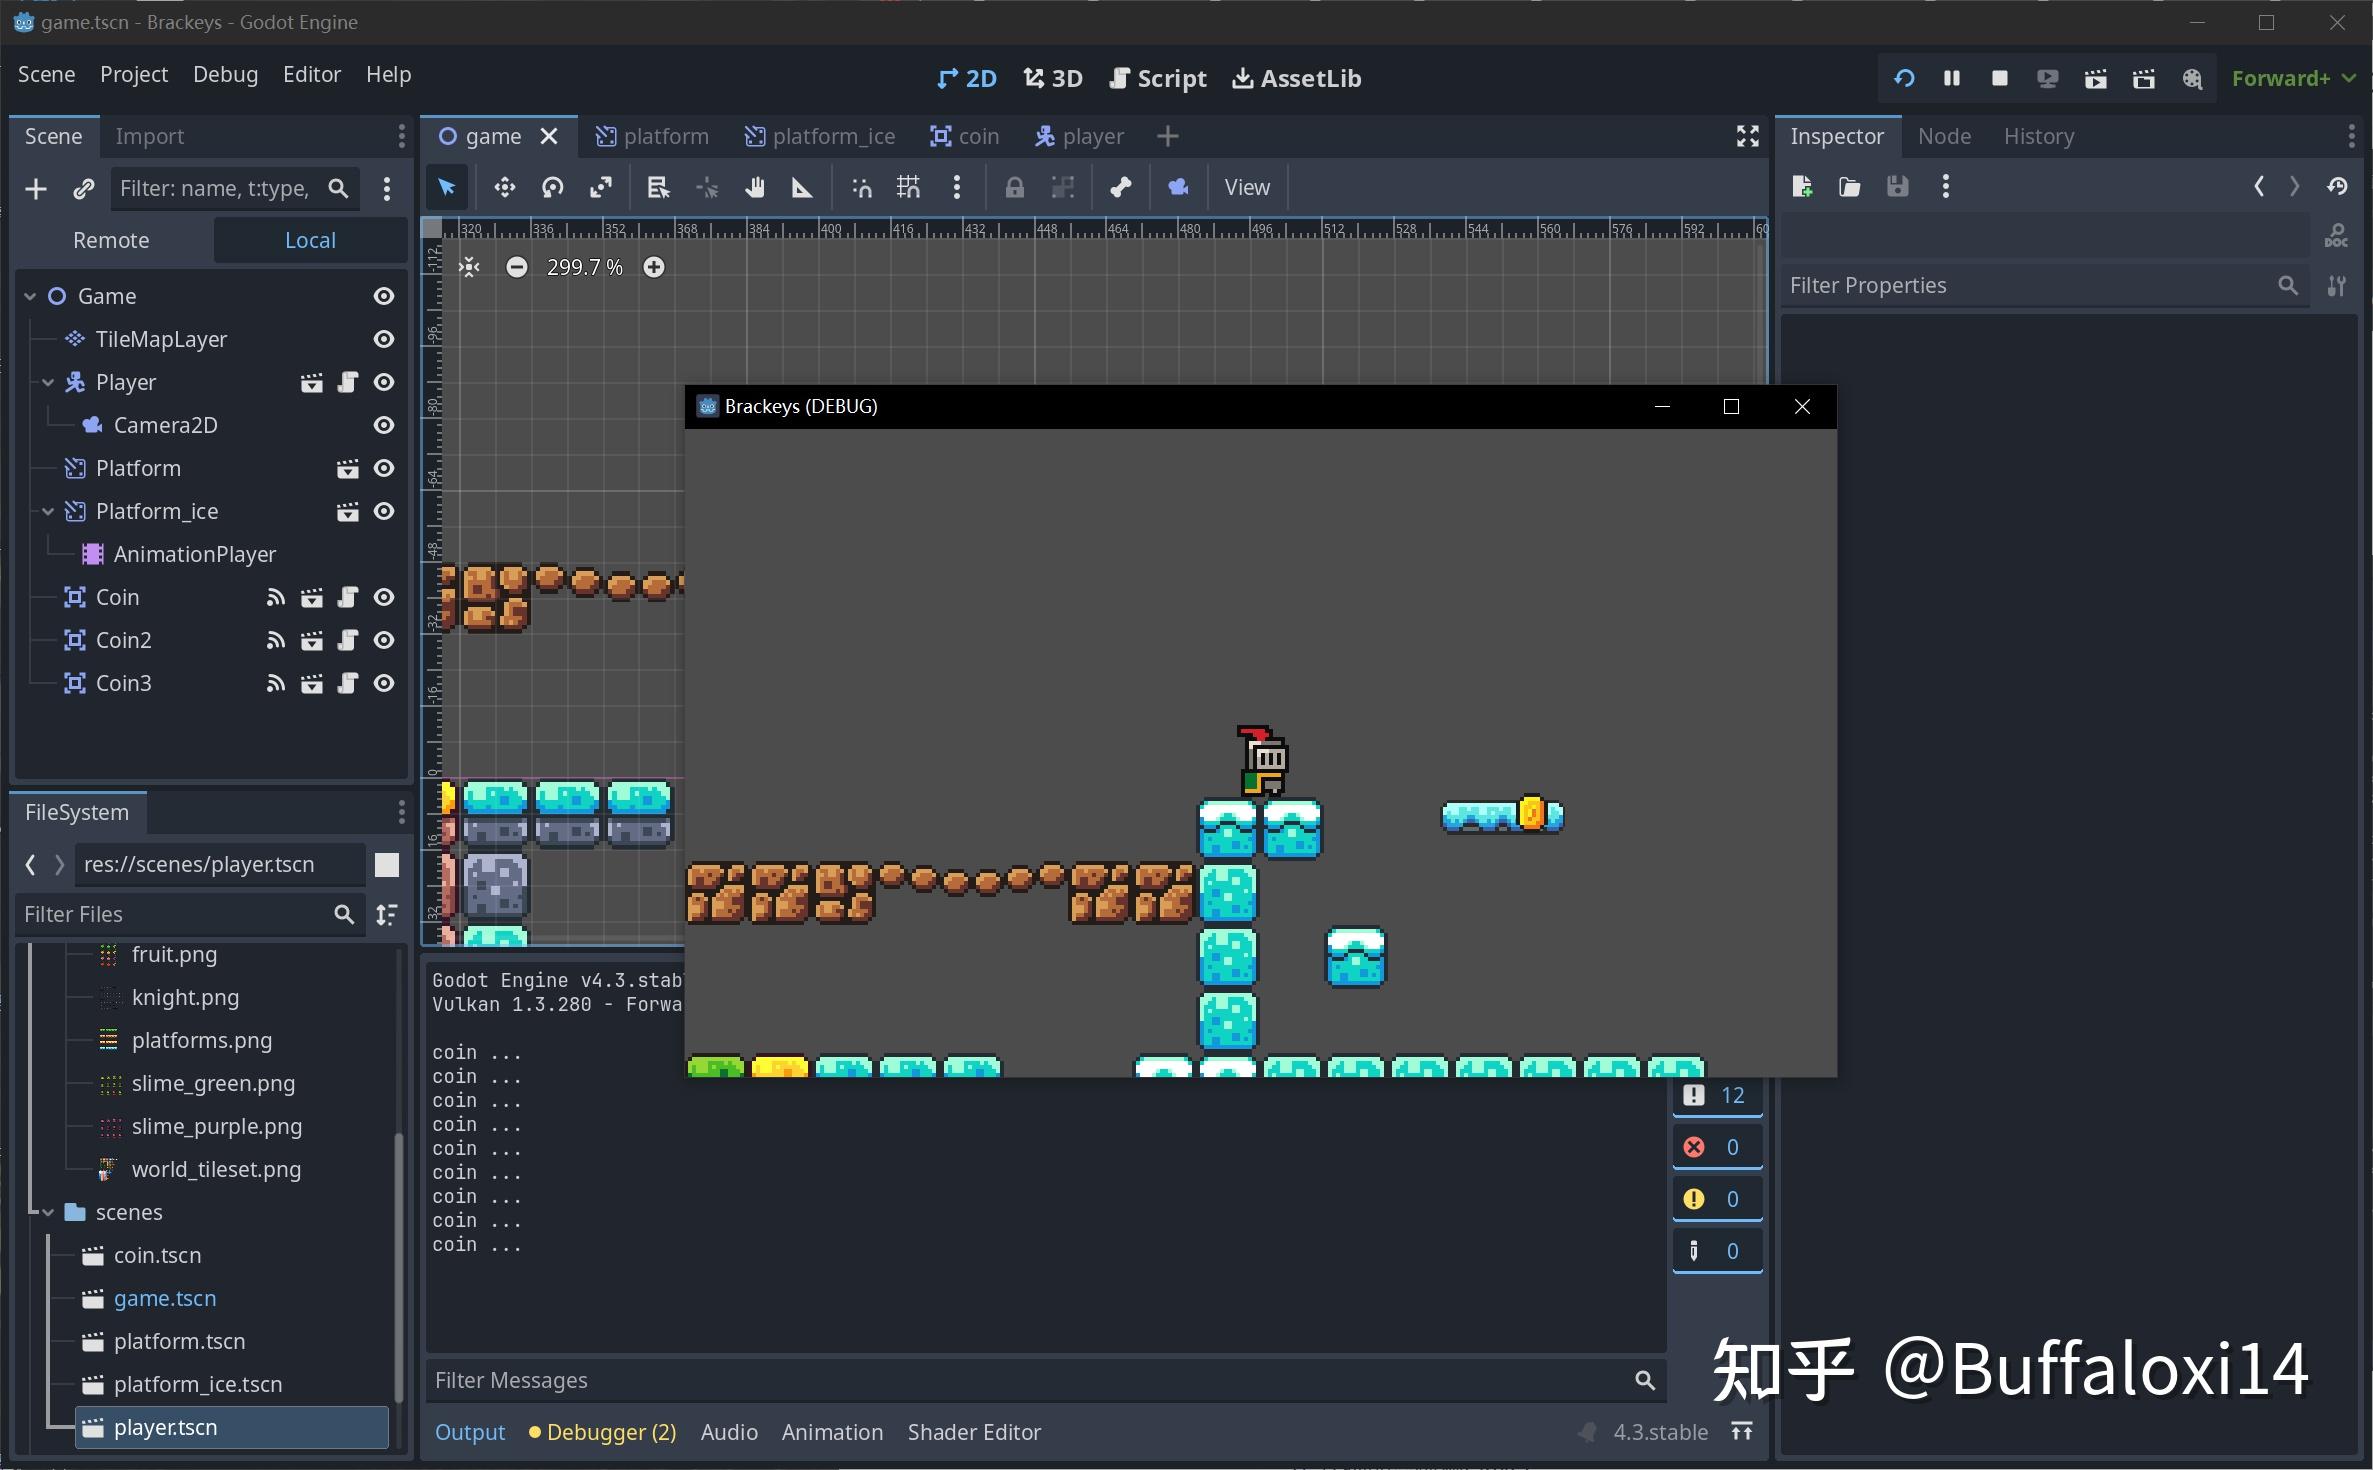Screen dimensions: 2373x1470
Task: Toggle visibility of the Coin2 node
Action: [x=384, y=640]
